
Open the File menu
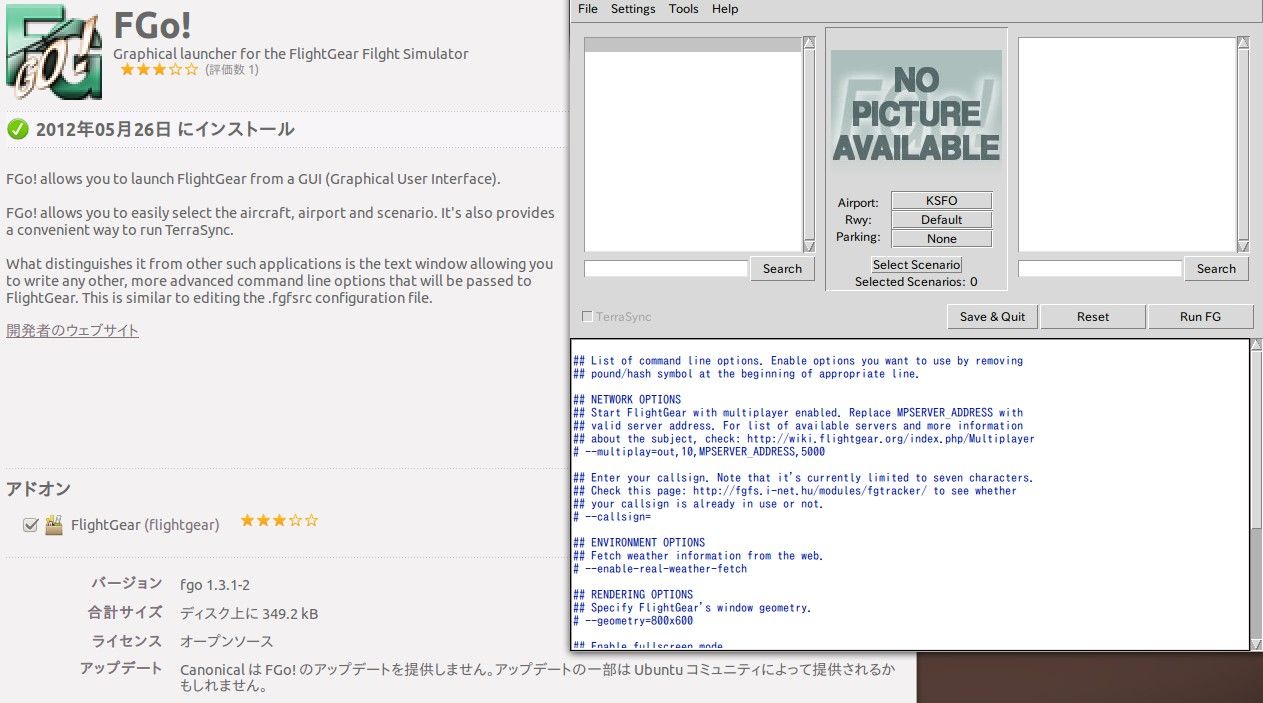tap(588, 9)
